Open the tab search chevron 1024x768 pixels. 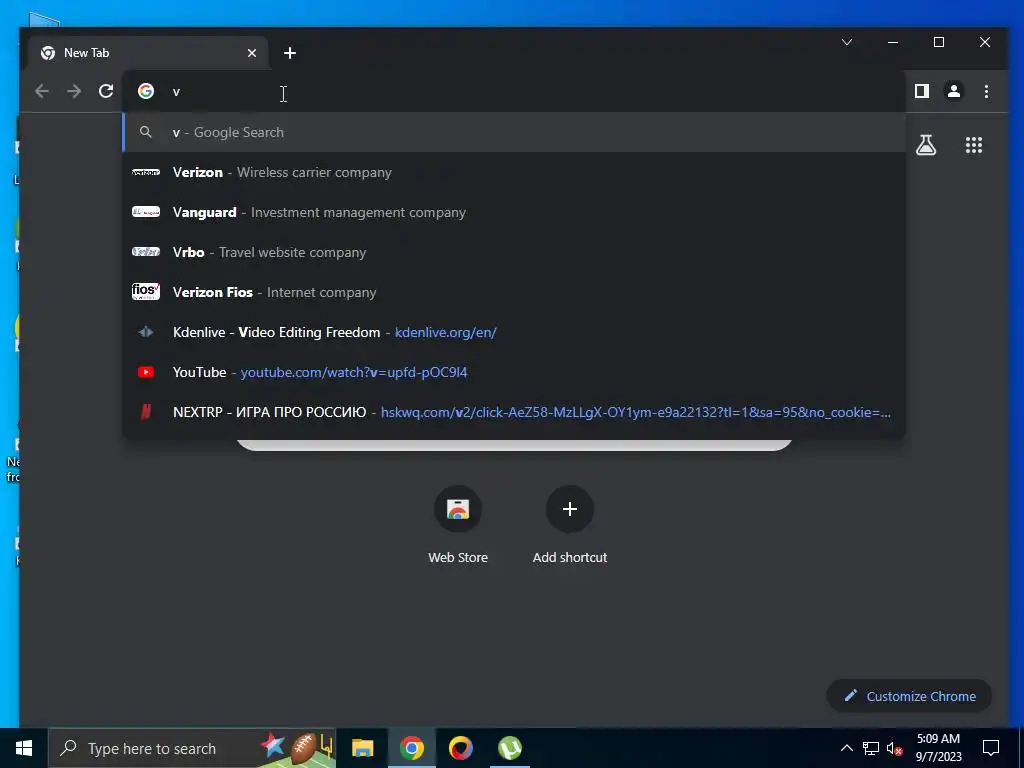[x=847, y=42]
